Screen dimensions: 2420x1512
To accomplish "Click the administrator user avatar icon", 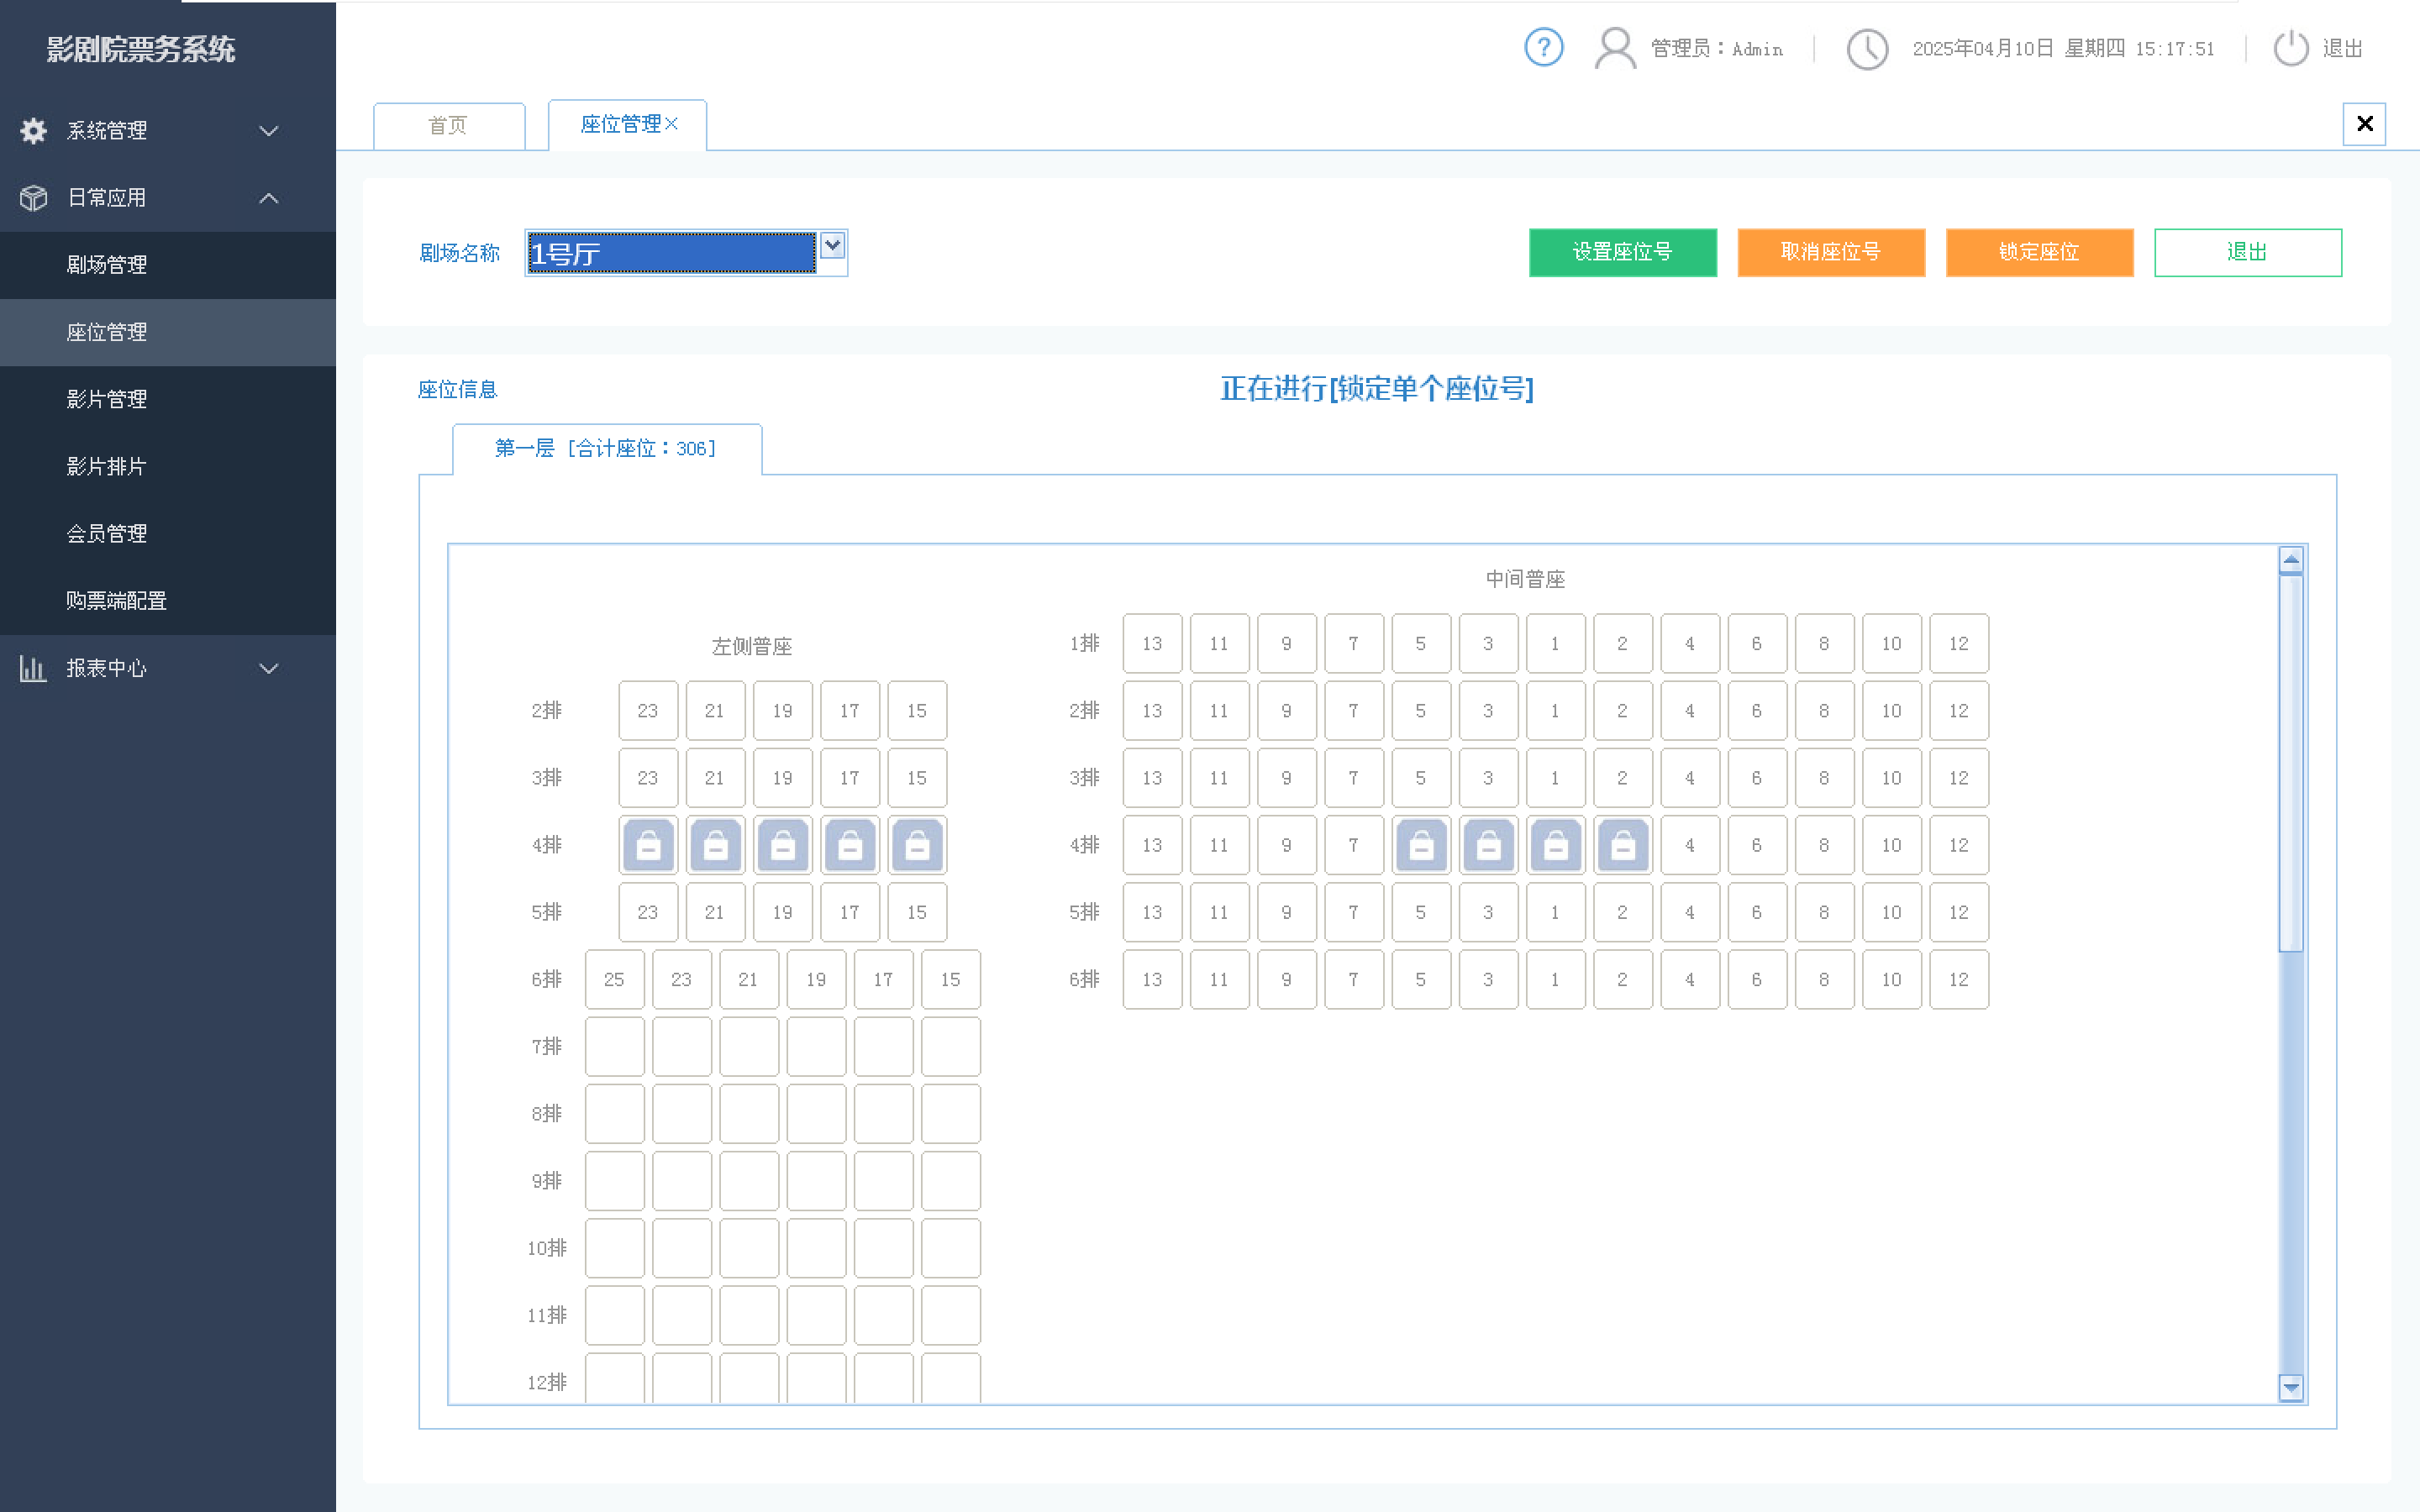I will (1614, 48).
